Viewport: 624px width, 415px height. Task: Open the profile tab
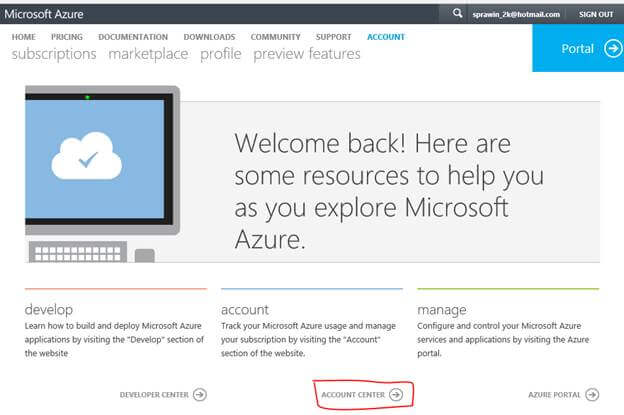pos(220,54)
